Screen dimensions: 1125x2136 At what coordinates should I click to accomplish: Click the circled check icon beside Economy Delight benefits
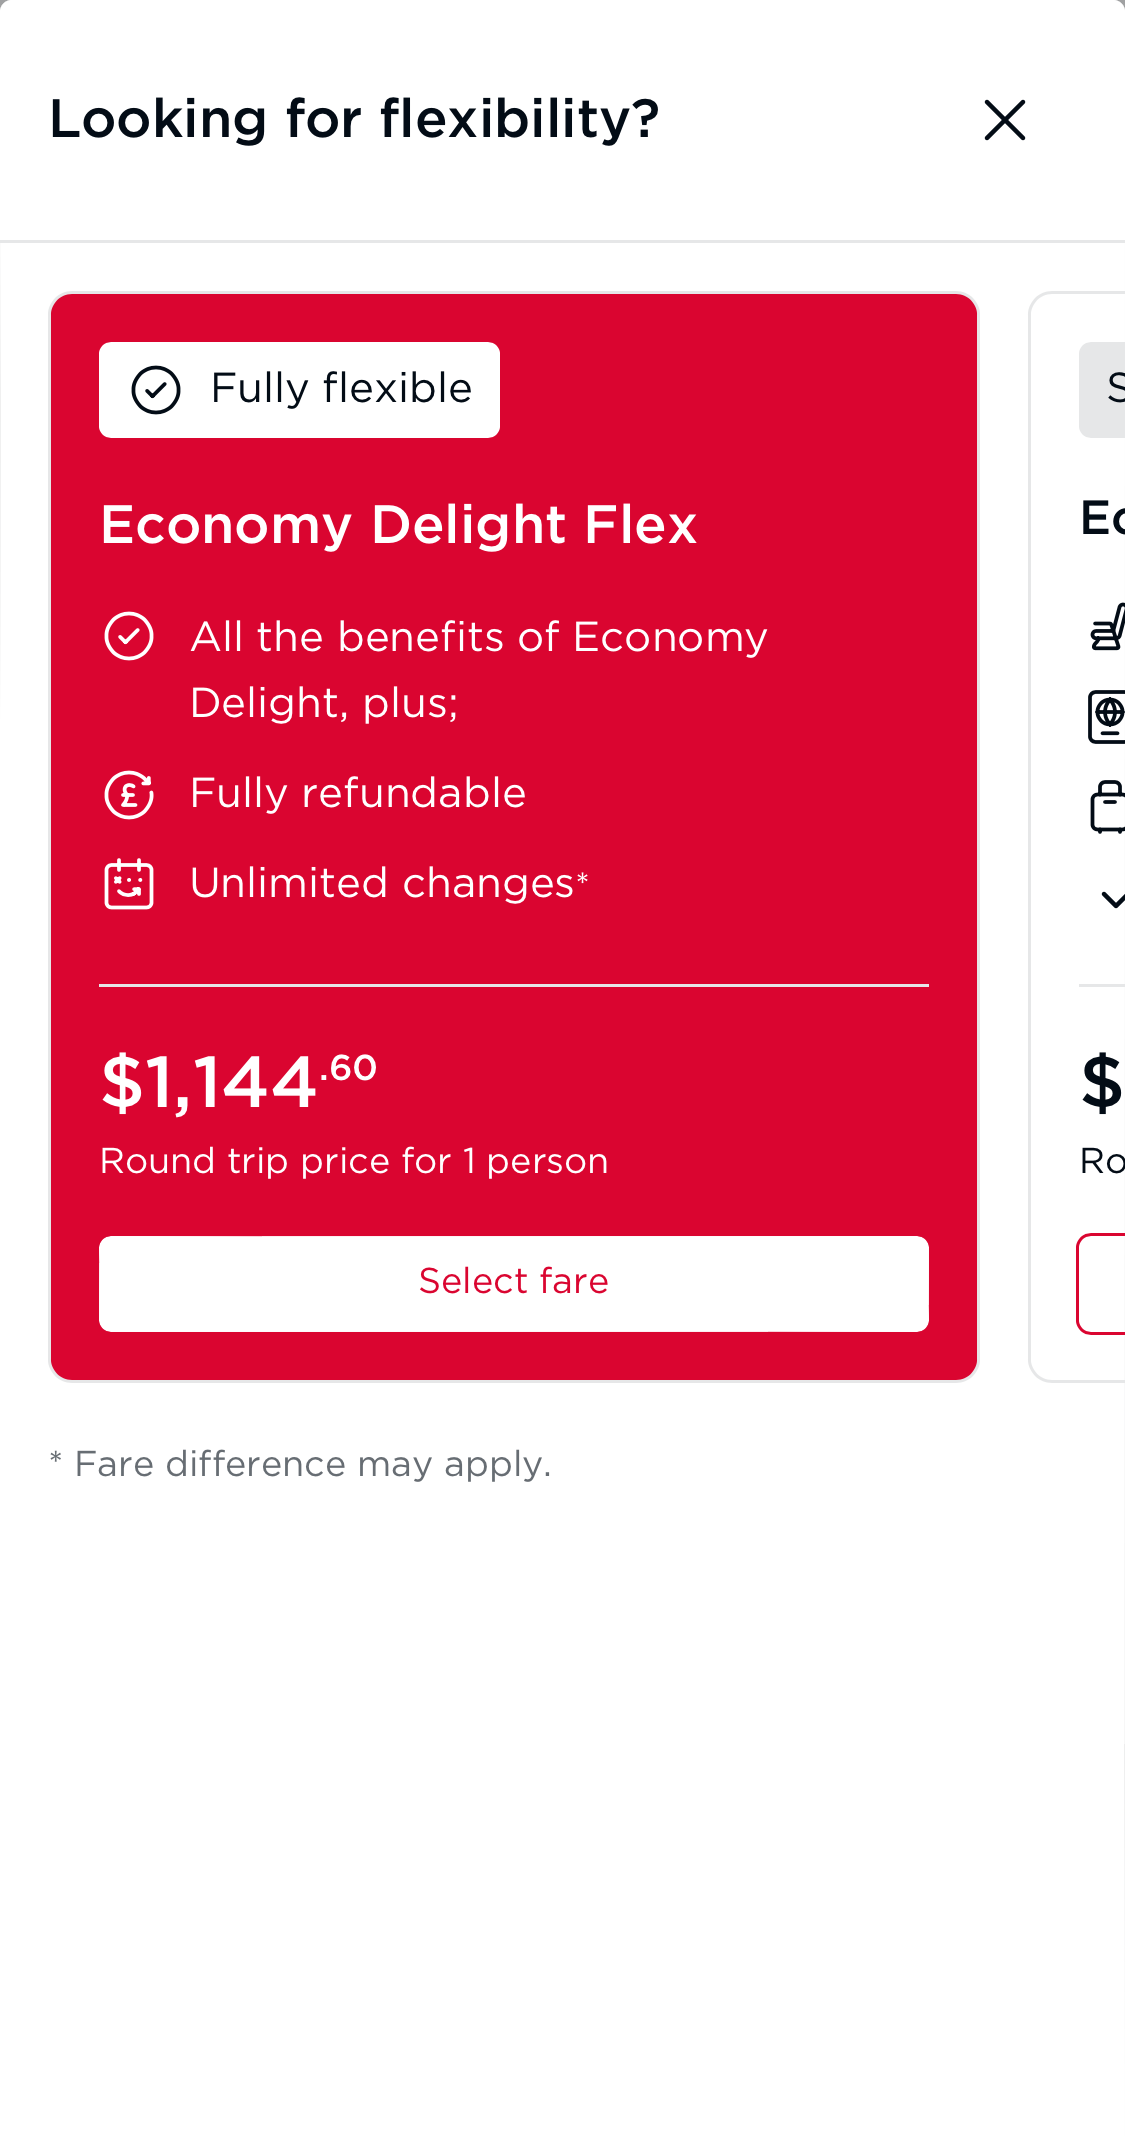coord(129,637)
